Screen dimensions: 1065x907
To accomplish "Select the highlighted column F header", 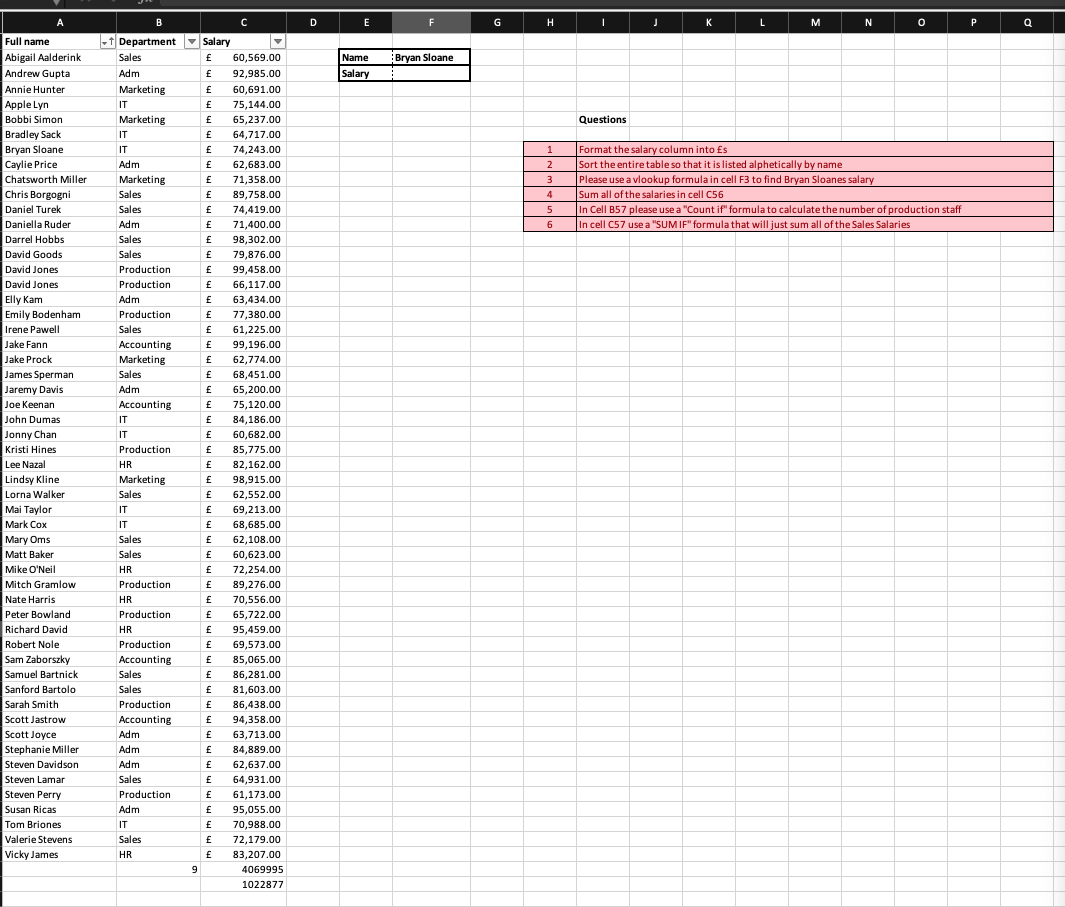I will (x=430, y=21).
